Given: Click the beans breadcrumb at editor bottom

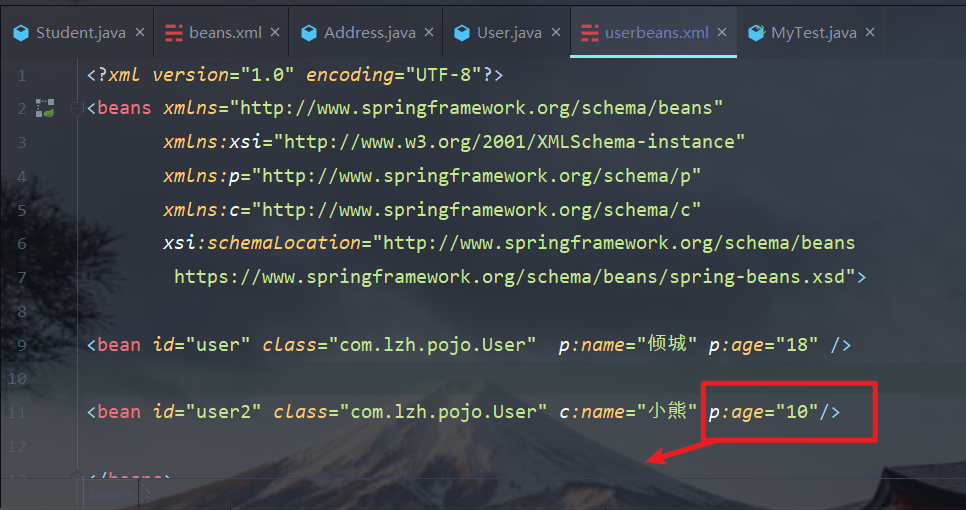Looking at the screenshot, I should (x=111, y=494).
